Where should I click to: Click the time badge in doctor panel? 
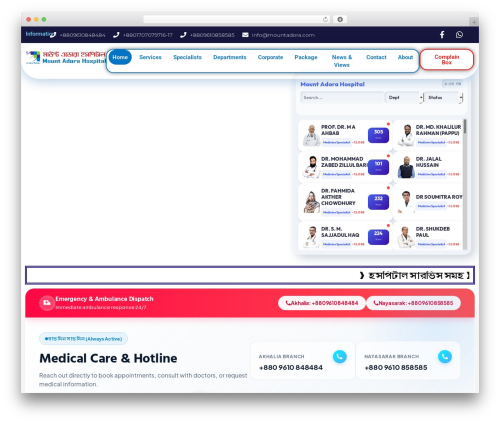[x=453, y=84]
